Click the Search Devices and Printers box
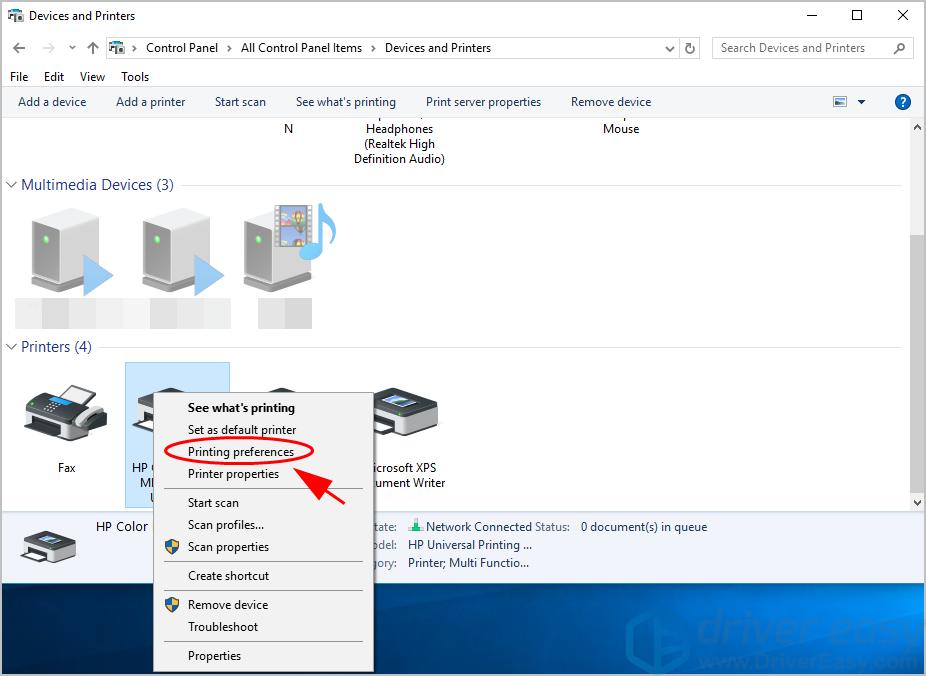The width and height of the screenshot is (926, 676). (x=800, y=47)
